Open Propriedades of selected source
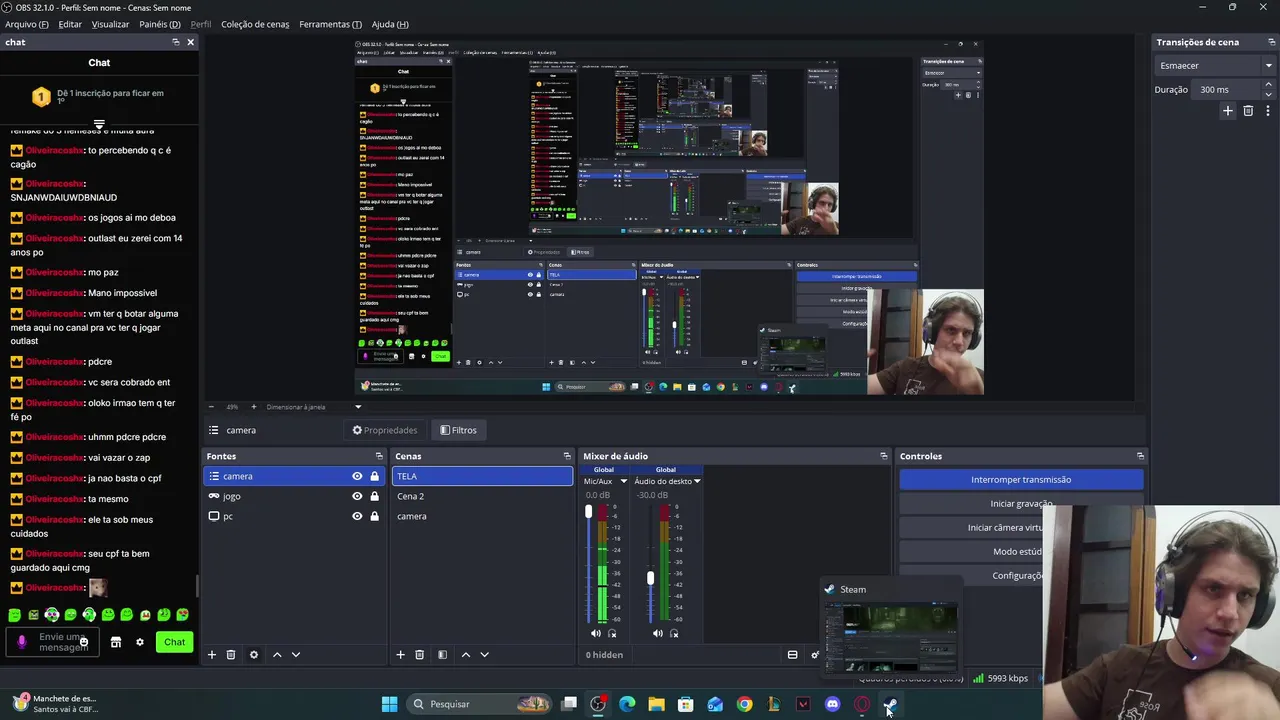1280x720 pixels. pos(384,430)
